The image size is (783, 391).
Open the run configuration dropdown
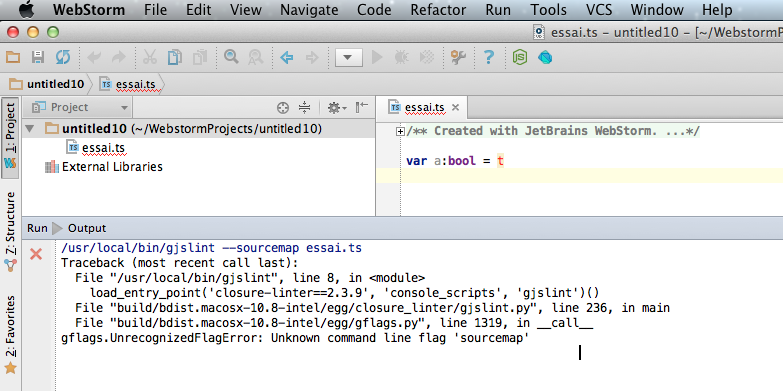[x=349, y=58]
